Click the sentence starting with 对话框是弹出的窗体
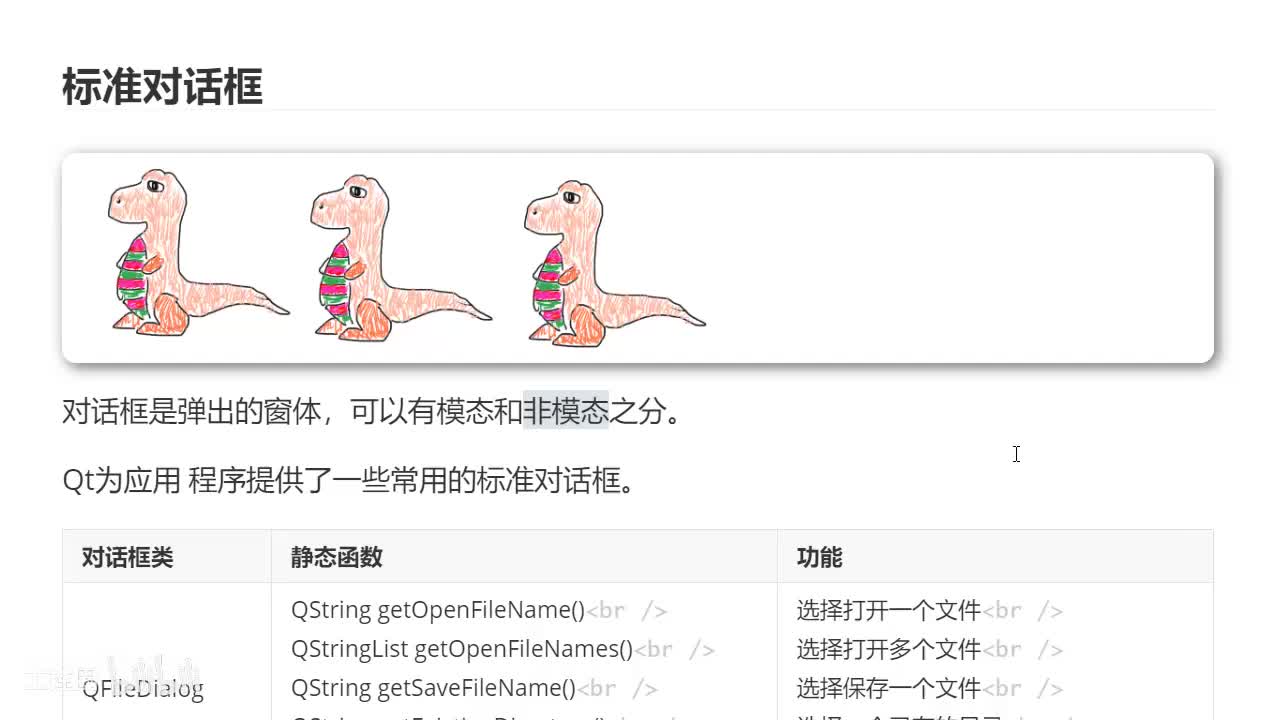 (x=371, y=410)
